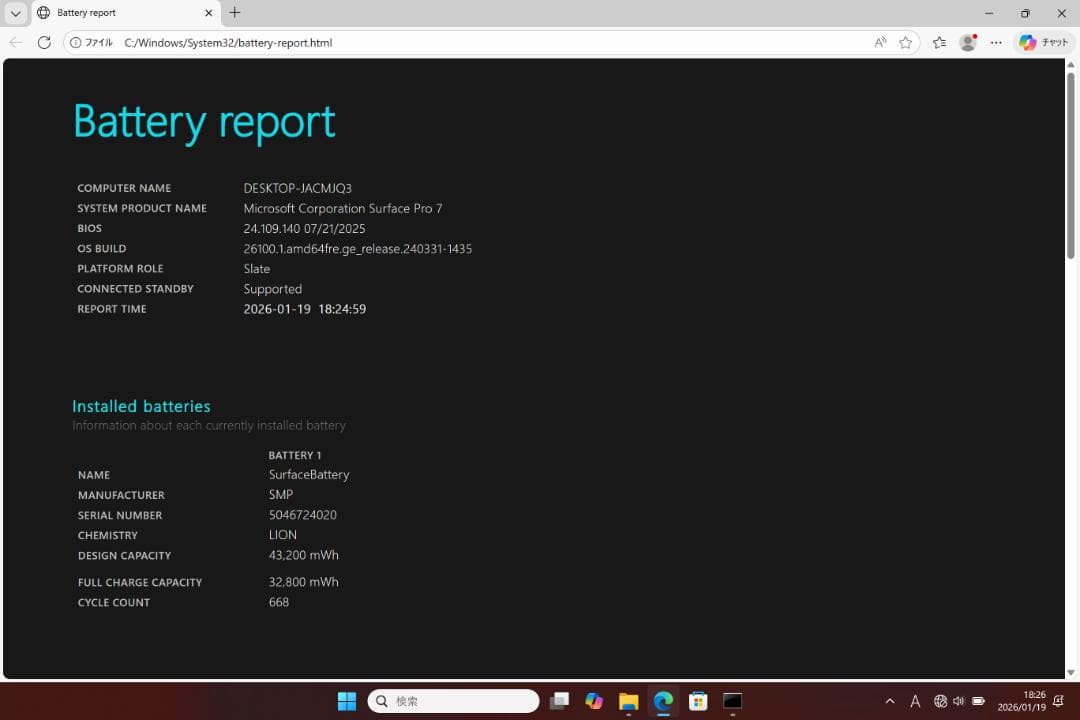The width and height of the screenshot is (1080, 720).
Task: Open File Explorer from the taskbar
Action: tap(628, 701)
